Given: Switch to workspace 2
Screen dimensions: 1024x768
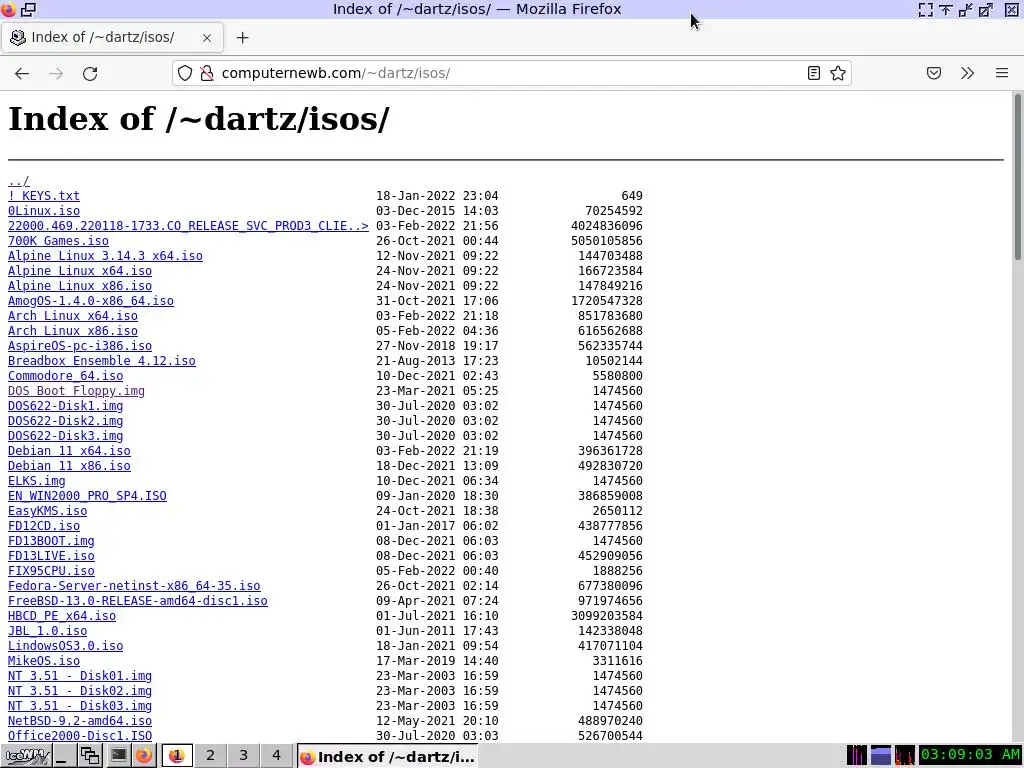Looking at the screenshot, I should (210, 756).
